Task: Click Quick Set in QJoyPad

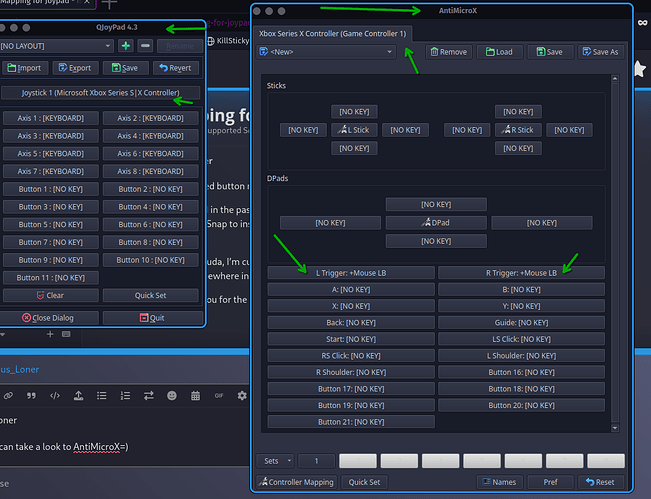Action: 150,296
